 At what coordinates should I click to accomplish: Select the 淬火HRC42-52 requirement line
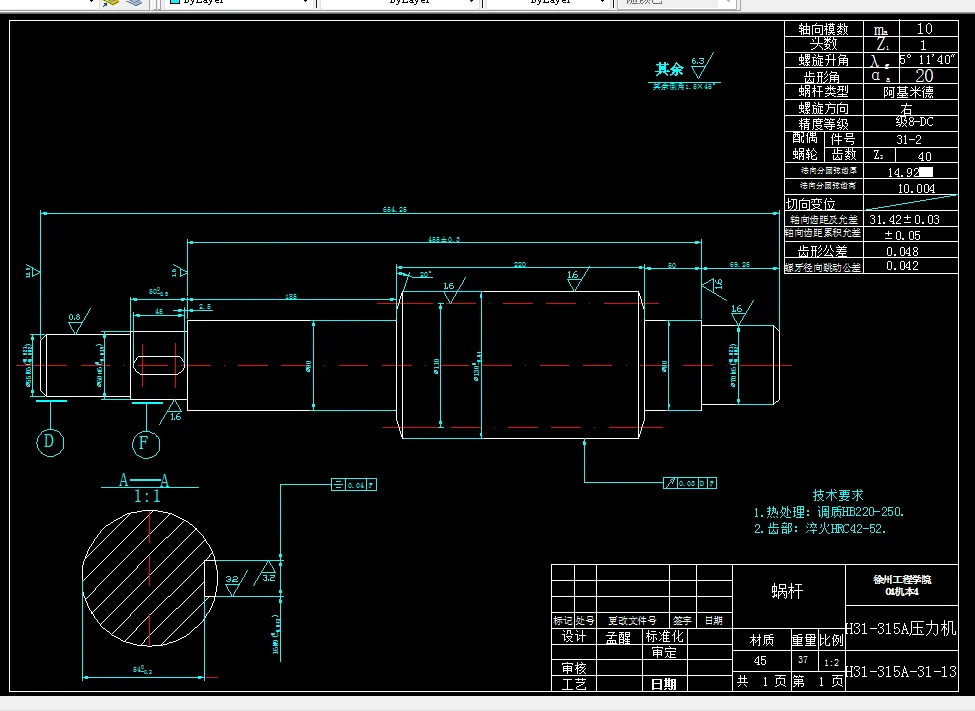coord(820,529)
